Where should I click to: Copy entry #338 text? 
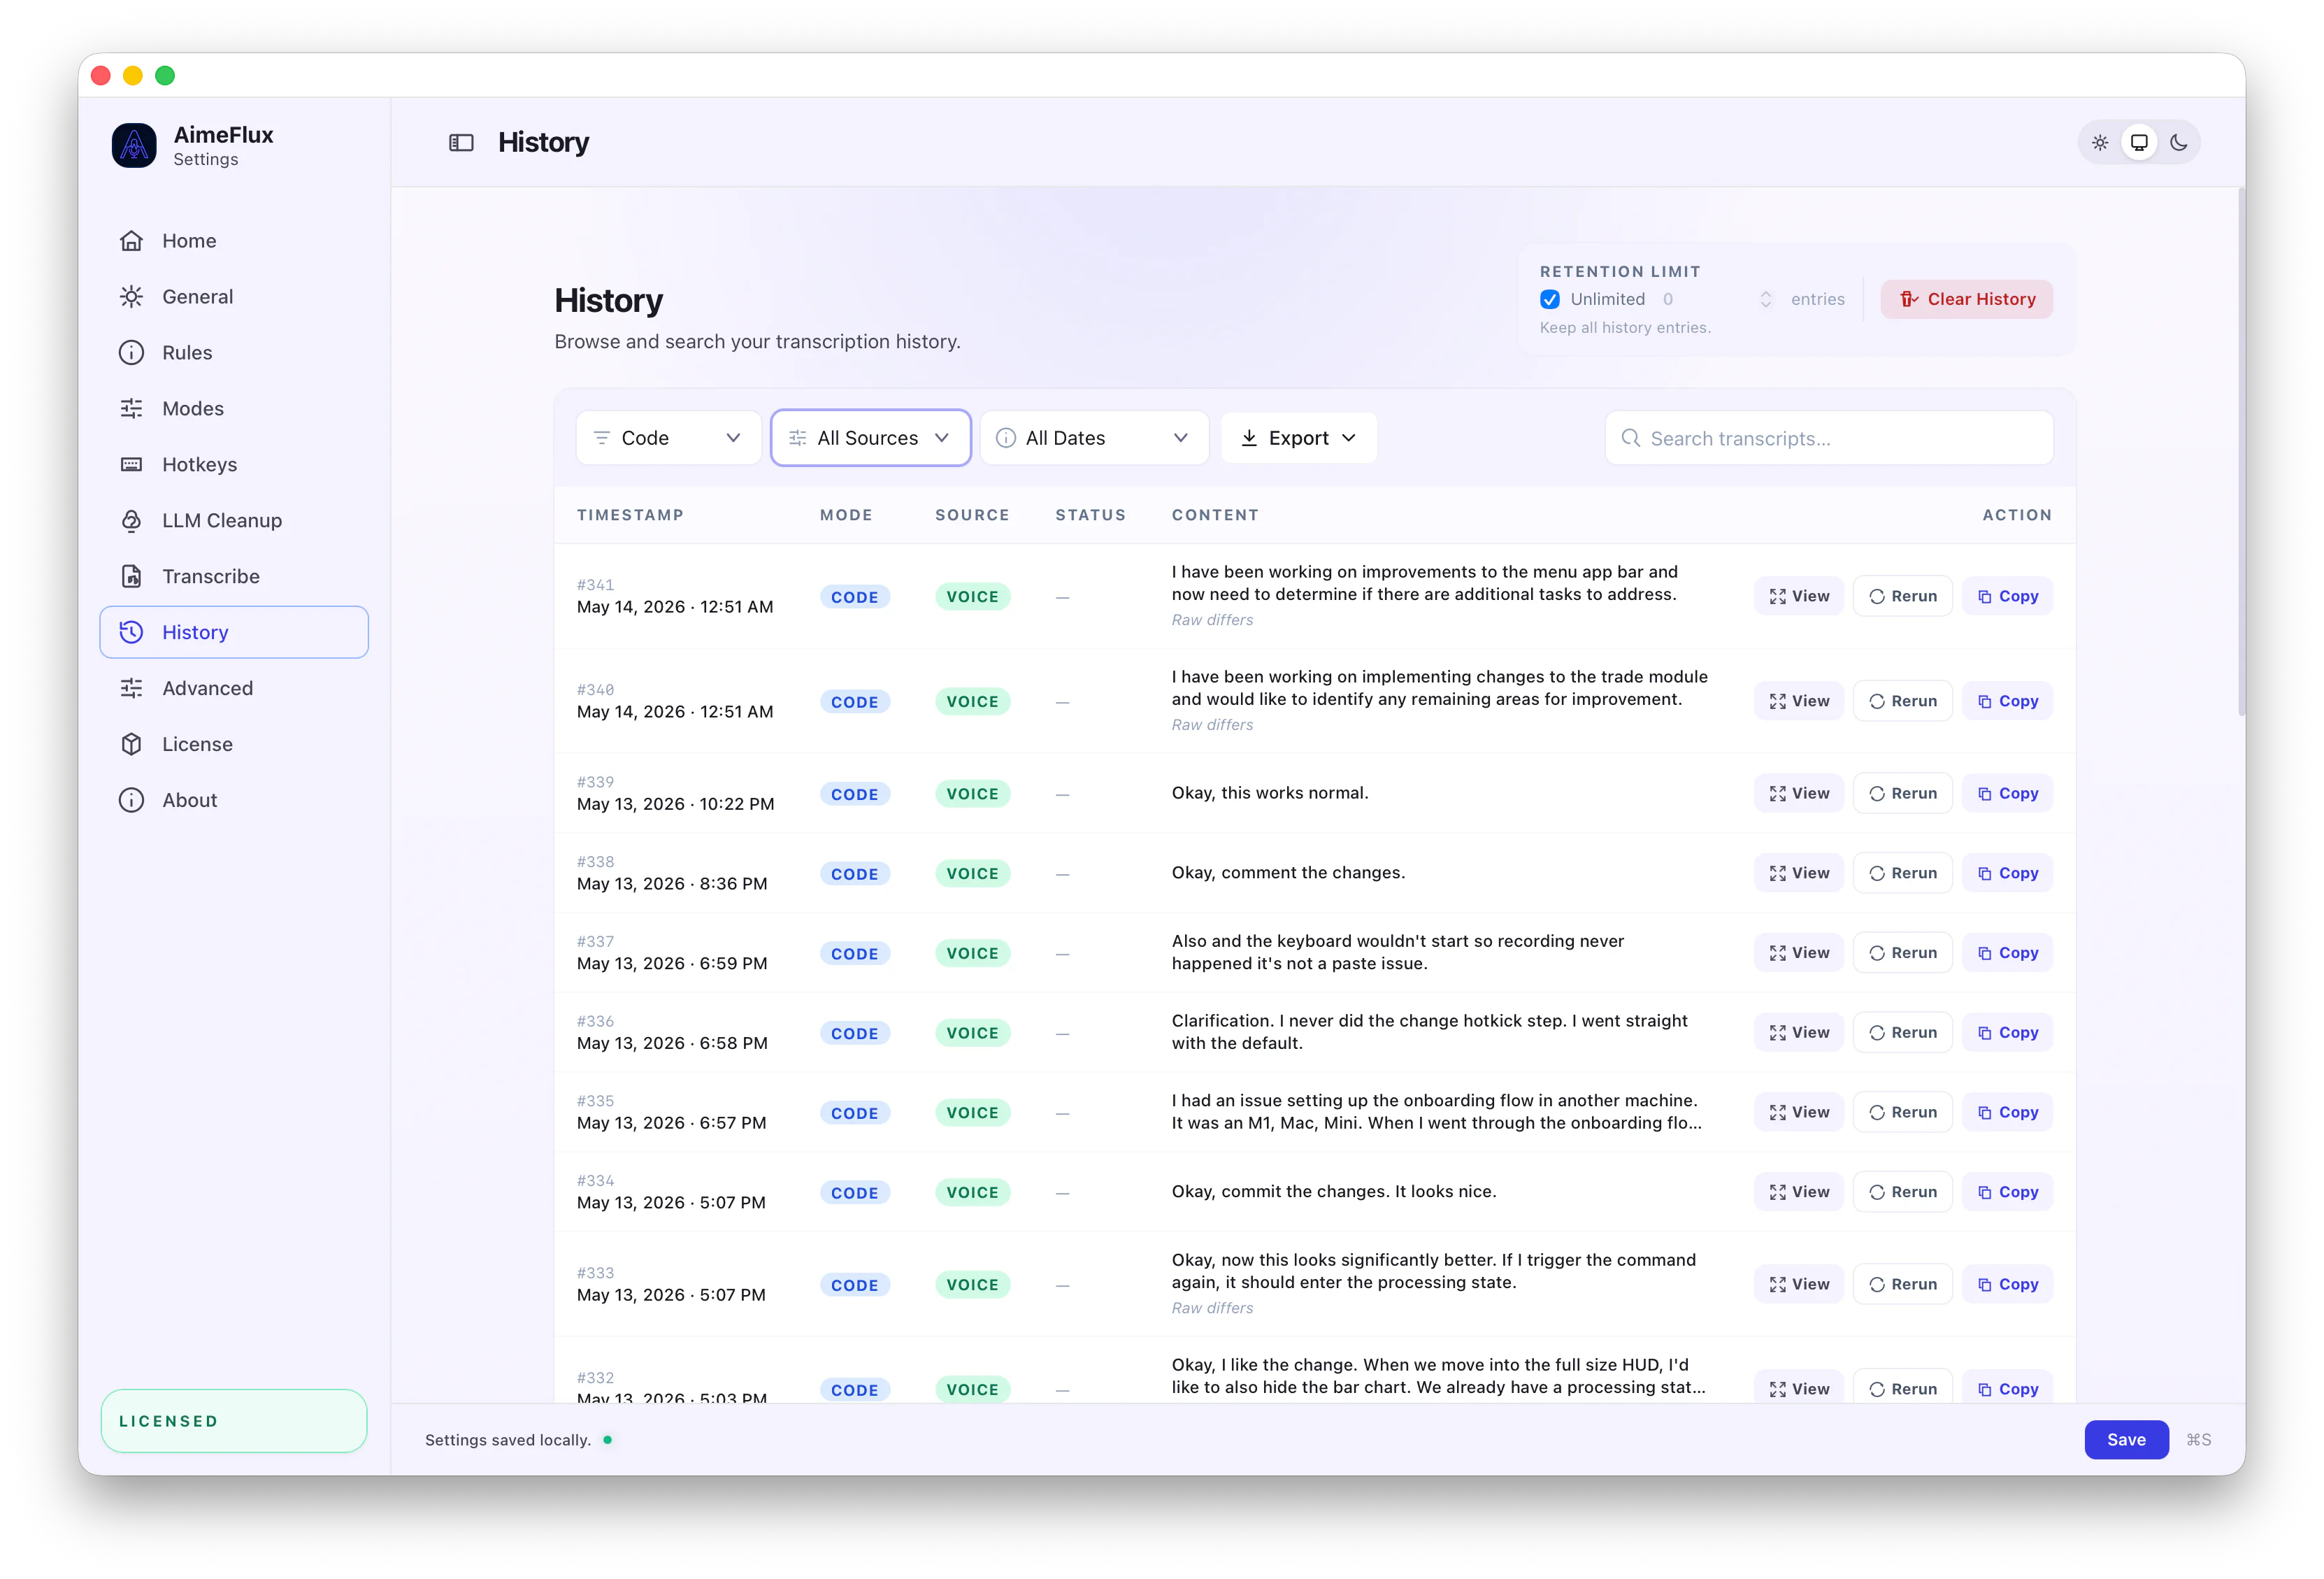pos(2007,874)
